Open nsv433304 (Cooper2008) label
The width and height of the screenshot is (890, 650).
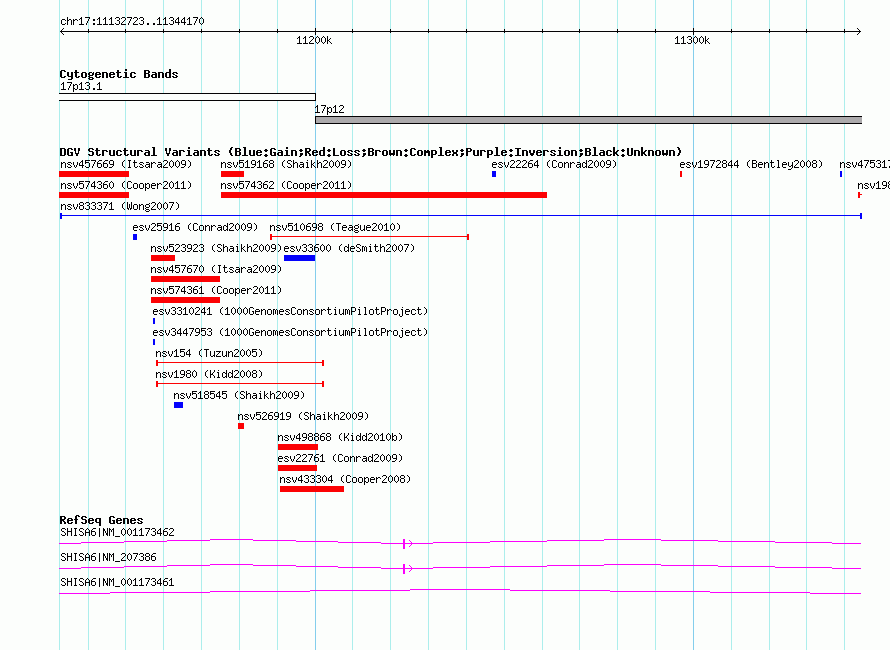[x=345, y=479]
